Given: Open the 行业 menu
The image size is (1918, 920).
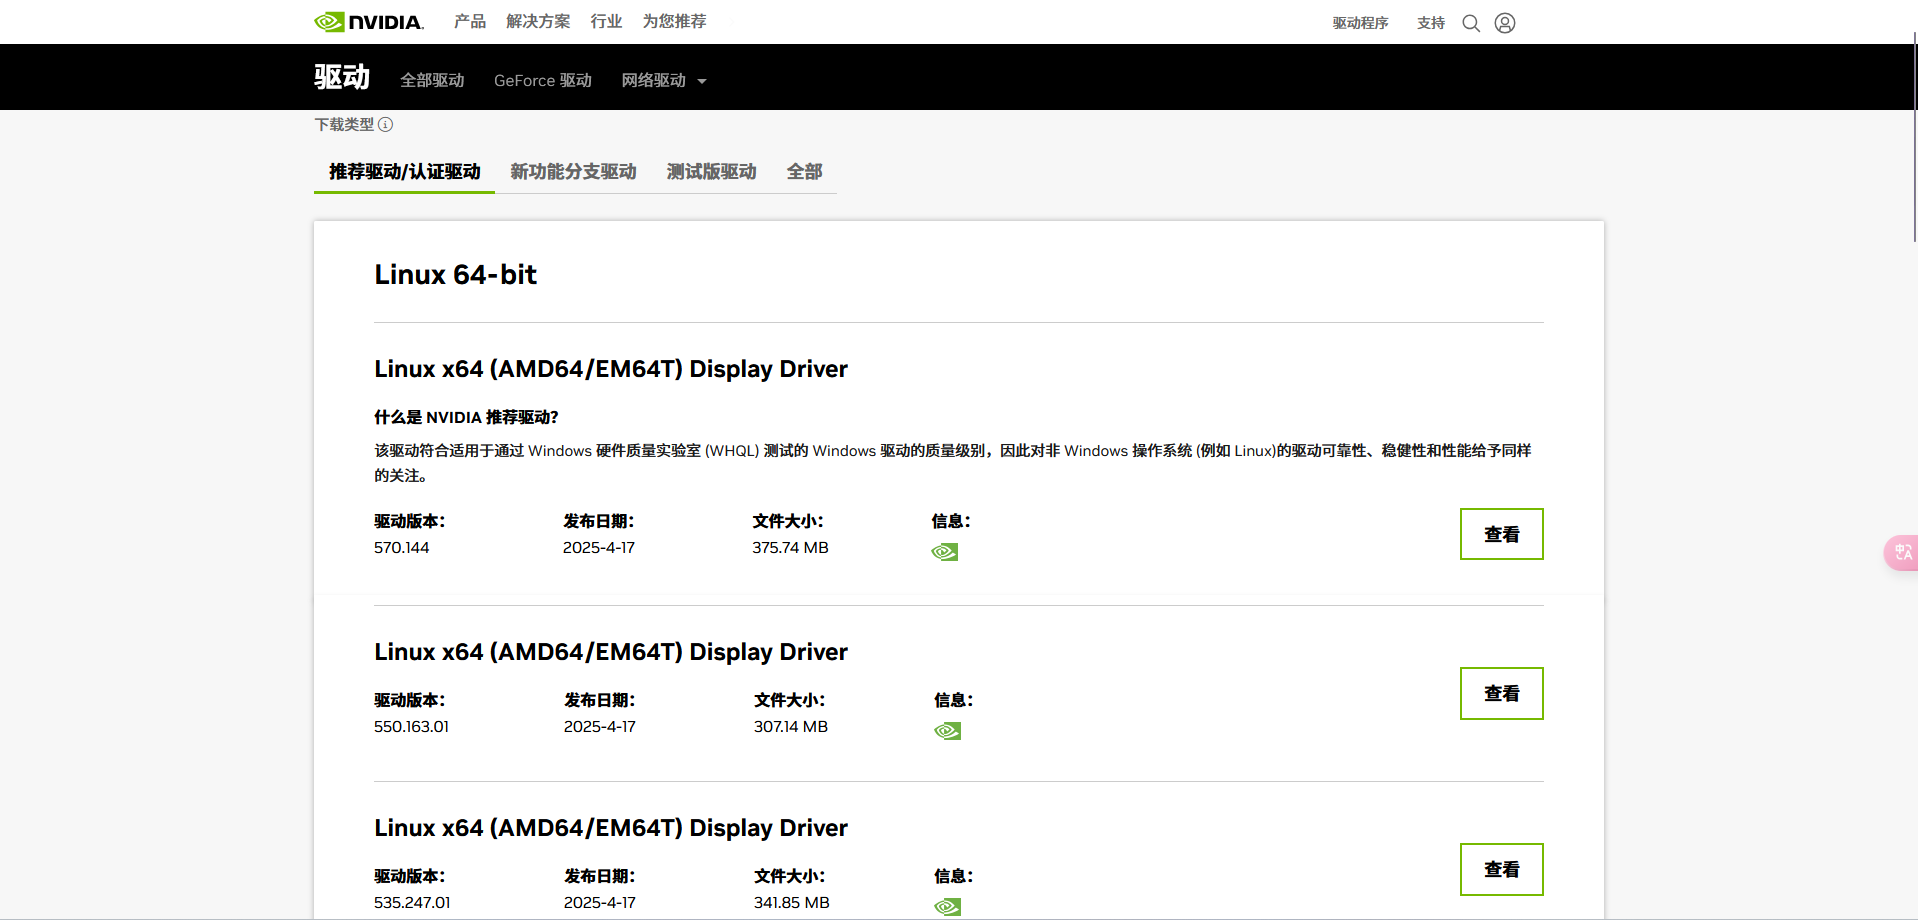Looking at the screenshot, I should (x=606, y=21).
